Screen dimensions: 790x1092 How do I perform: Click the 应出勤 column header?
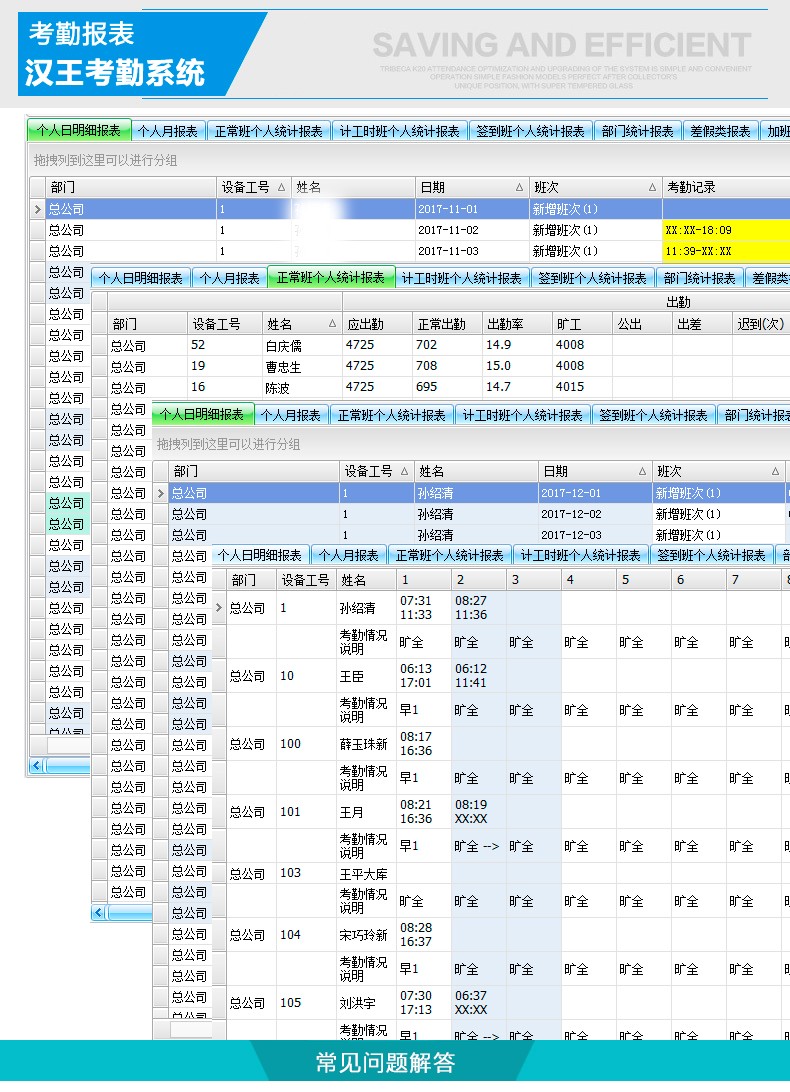point(376,324)
